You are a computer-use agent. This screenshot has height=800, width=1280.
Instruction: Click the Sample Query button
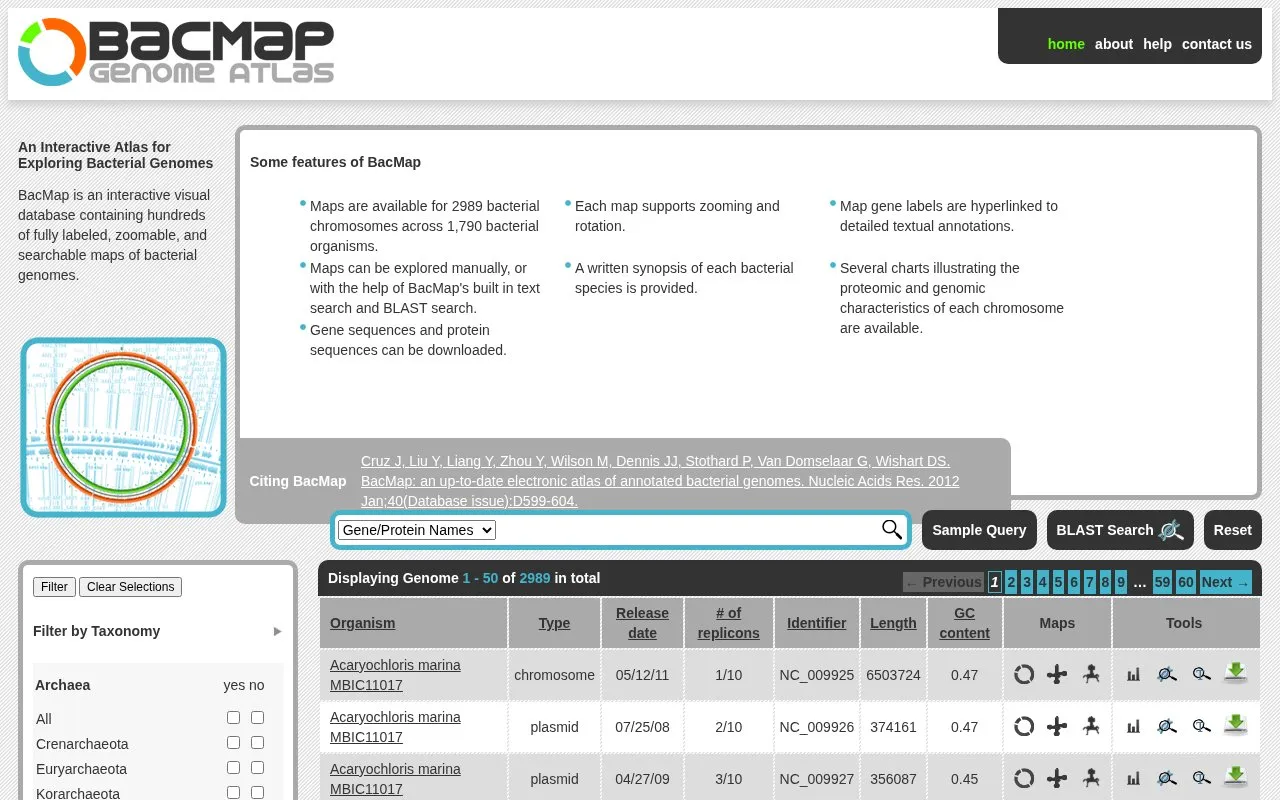pyautogui.click(x=979, y=530)
